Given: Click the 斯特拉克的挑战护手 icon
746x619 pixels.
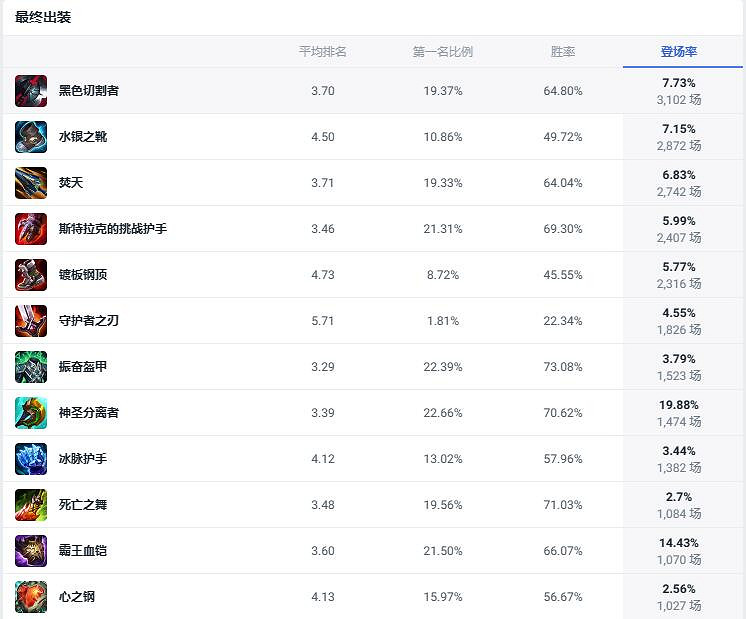Looking at the screenshot, I should point(31,229).
